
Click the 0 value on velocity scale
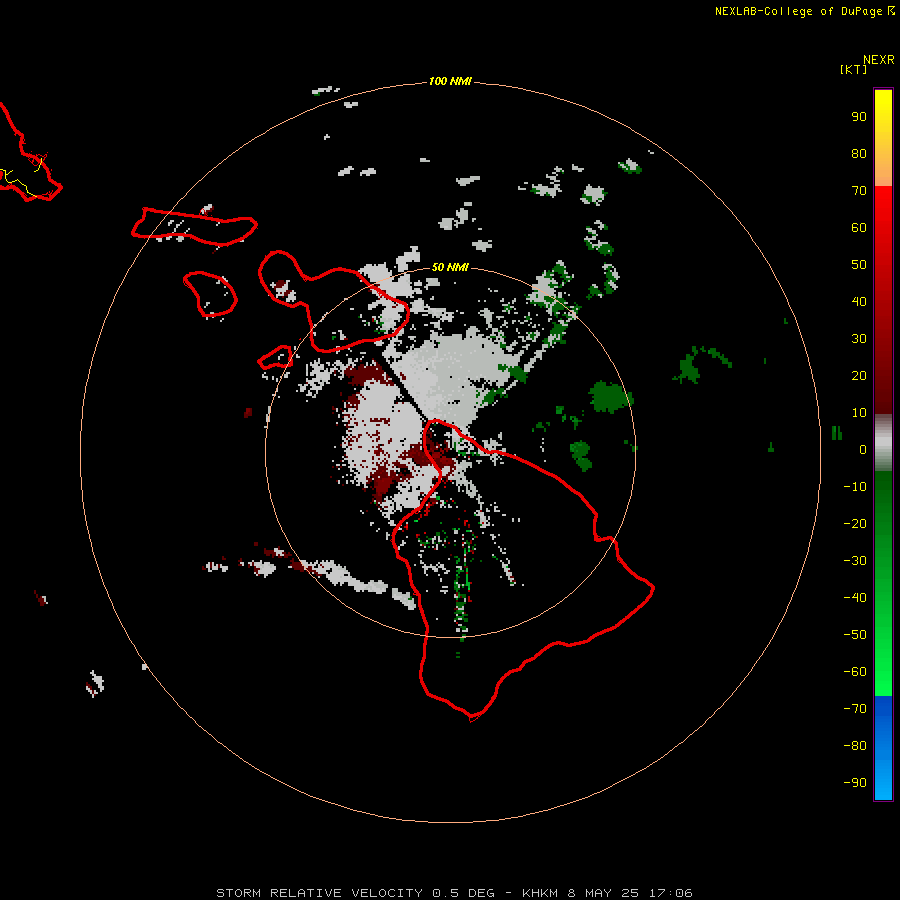[x=863, y=450]
